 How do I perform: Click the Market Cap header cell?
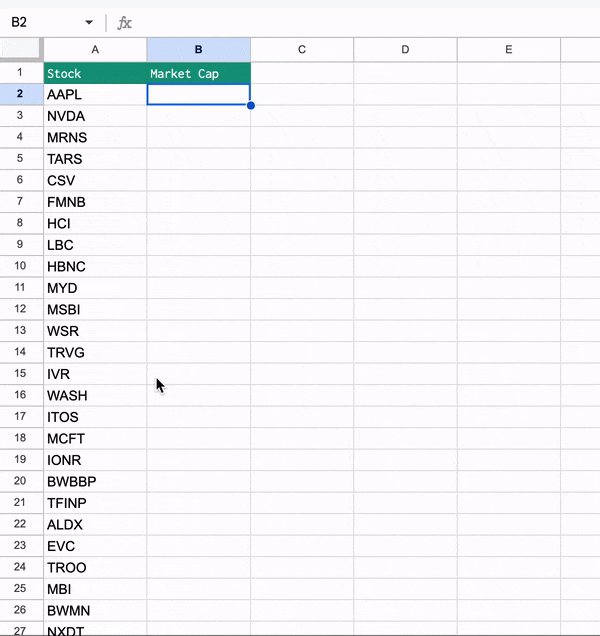pyautogui.click(x=198, y=73)
